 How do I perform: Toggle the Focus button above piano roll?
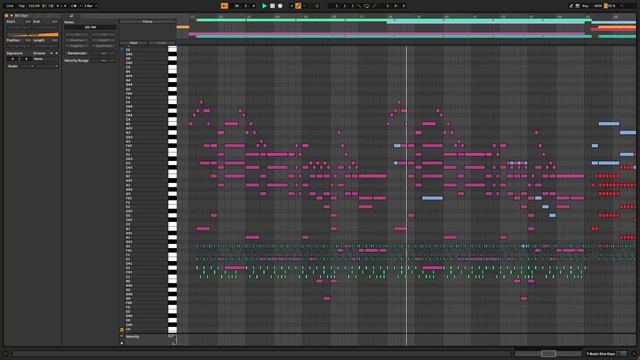pyautogui.click(x=147, y=21)
